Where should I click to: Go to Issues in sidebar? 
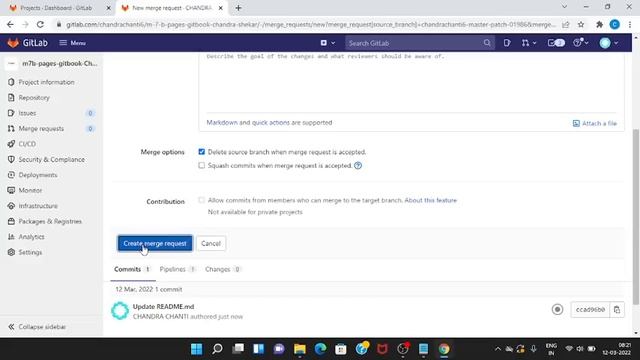click(27, 113)
